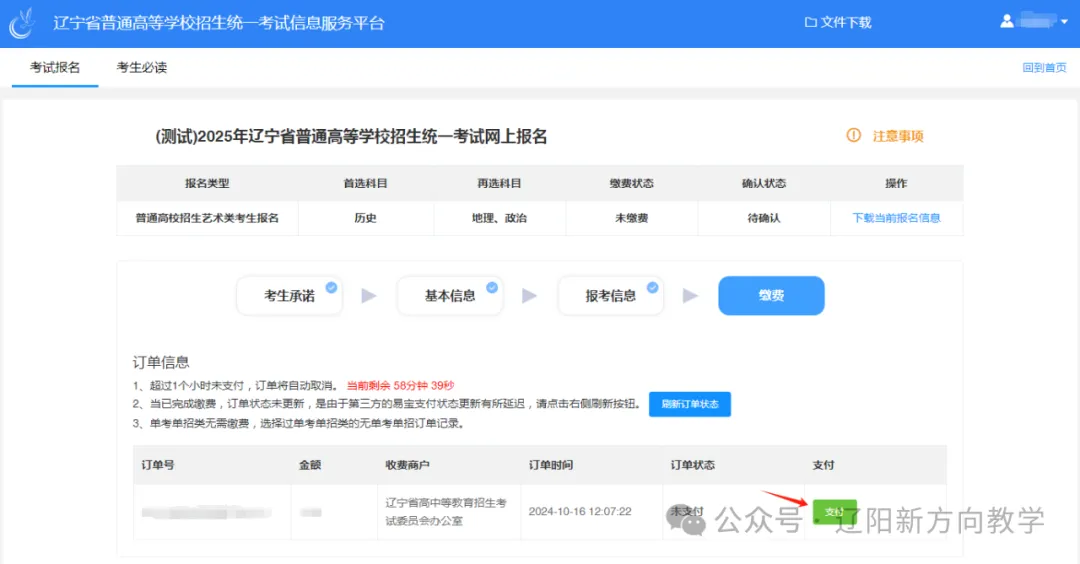Screen dimensions: 1080x564
Task: Click the 待确认 status cell
Action: (x=764, y=218)
